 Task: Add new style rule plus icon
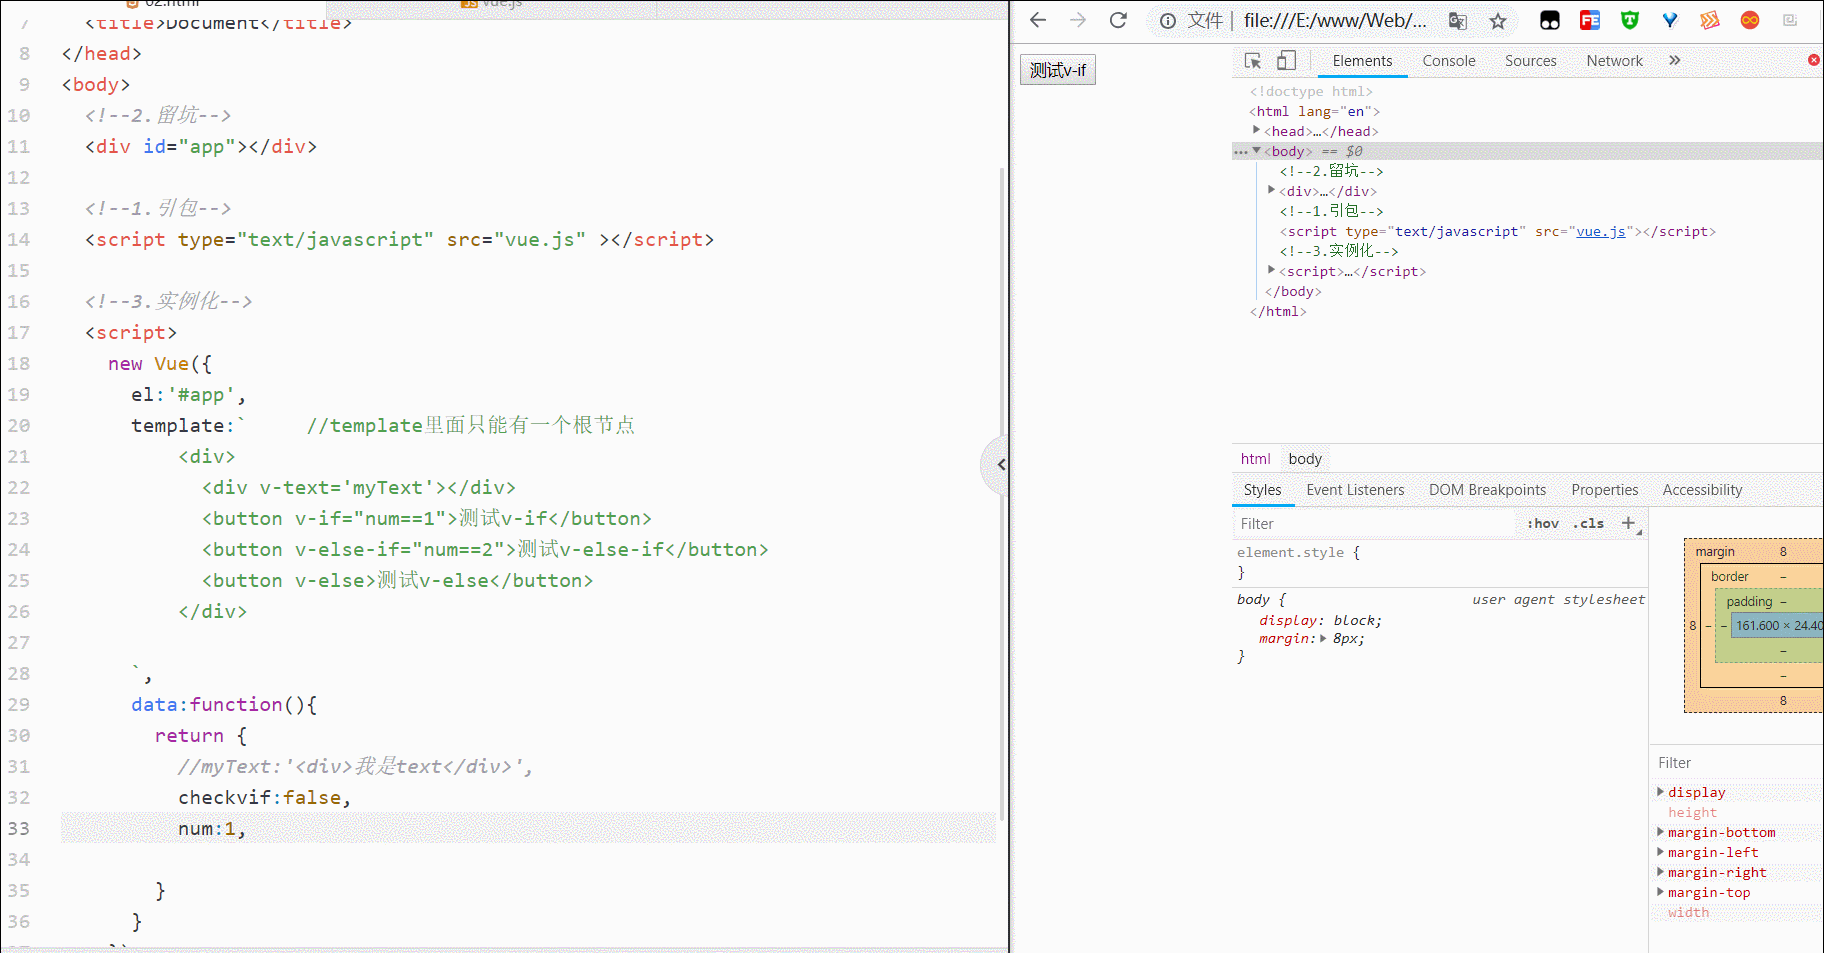point(1628,523)
